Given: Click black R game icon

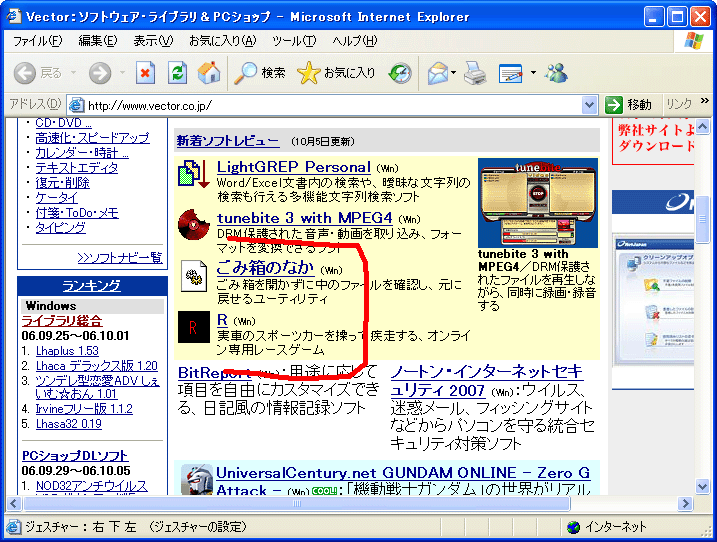Looking at the screenshot, I should pyautogui.click(x=193, y=327).
